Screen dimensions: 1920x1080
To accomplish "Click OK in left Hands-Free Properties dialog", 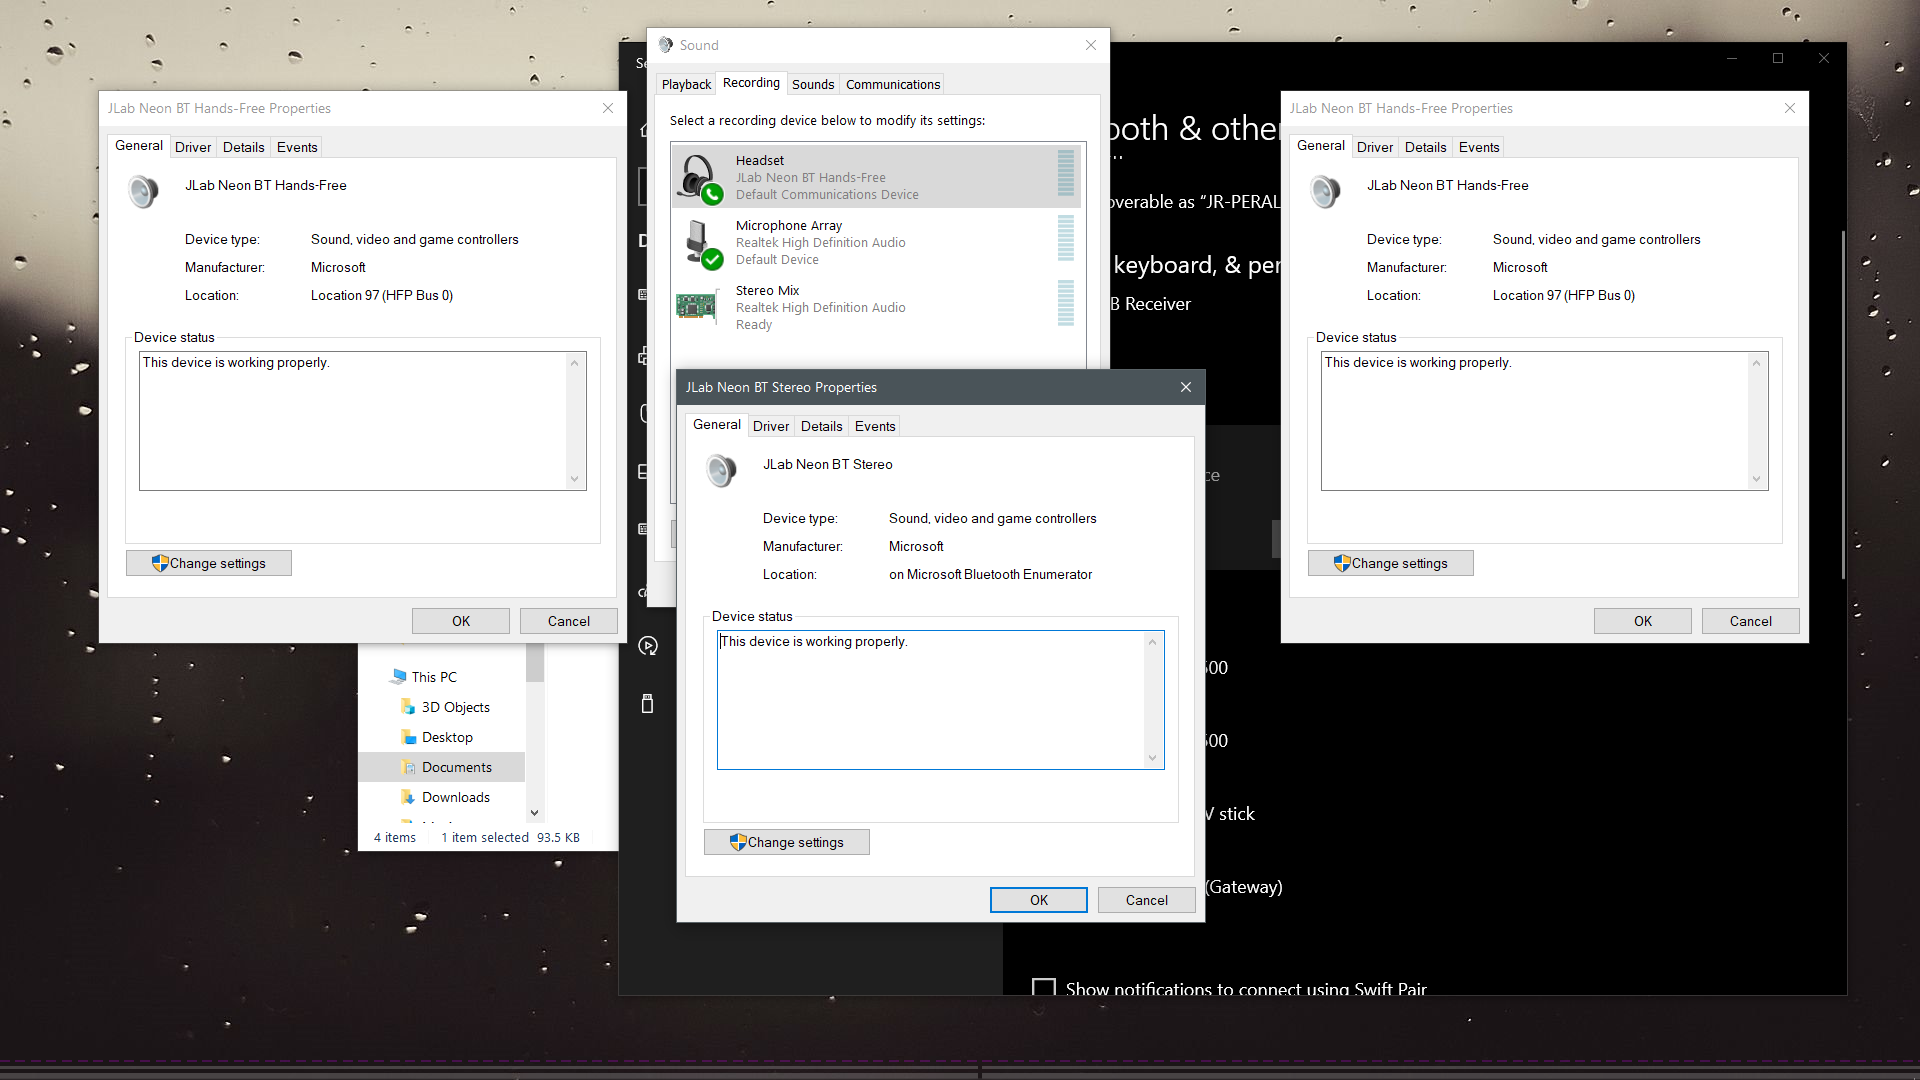I will coord(461,621).
